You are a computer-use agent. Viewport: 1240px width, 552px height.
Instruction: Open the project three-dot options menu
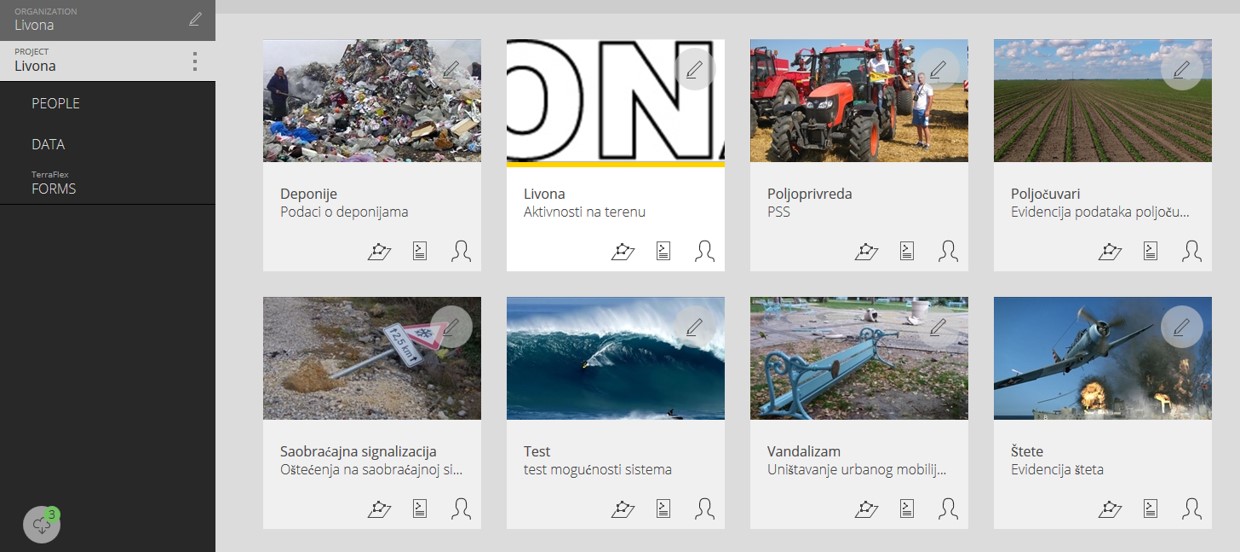pos(195,61)
